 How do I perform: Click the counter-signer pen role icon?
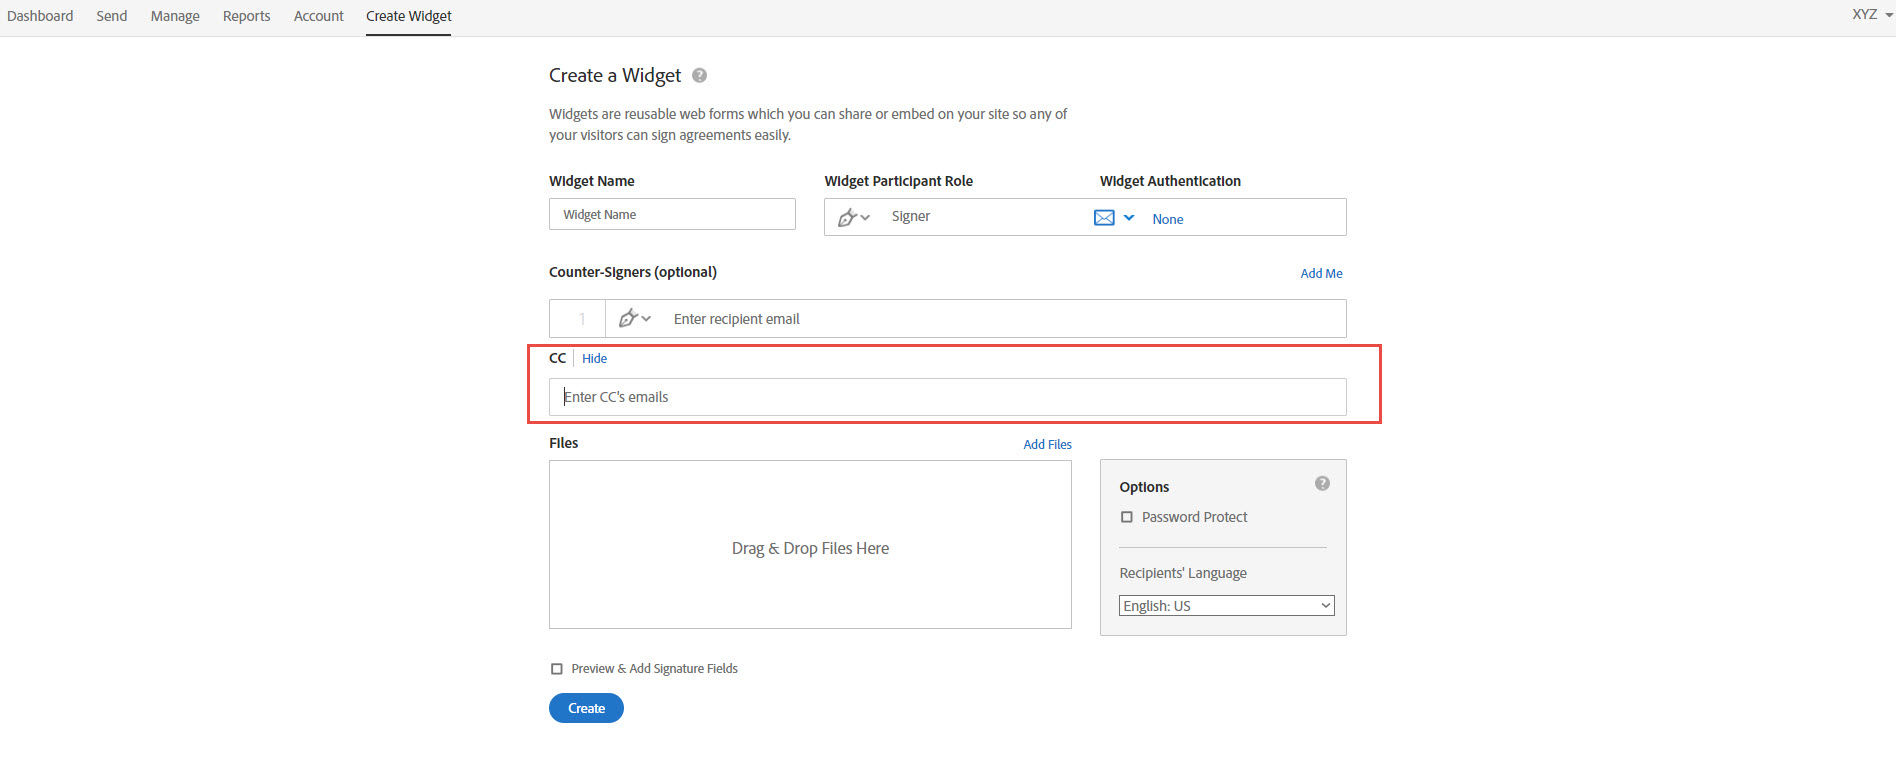pos(628,318)
